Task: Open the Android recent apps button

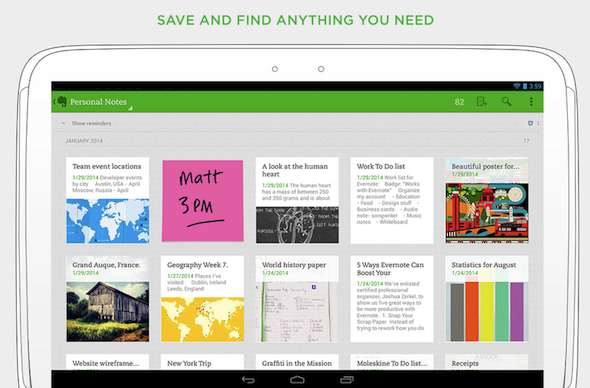Action: click(347, 380)
